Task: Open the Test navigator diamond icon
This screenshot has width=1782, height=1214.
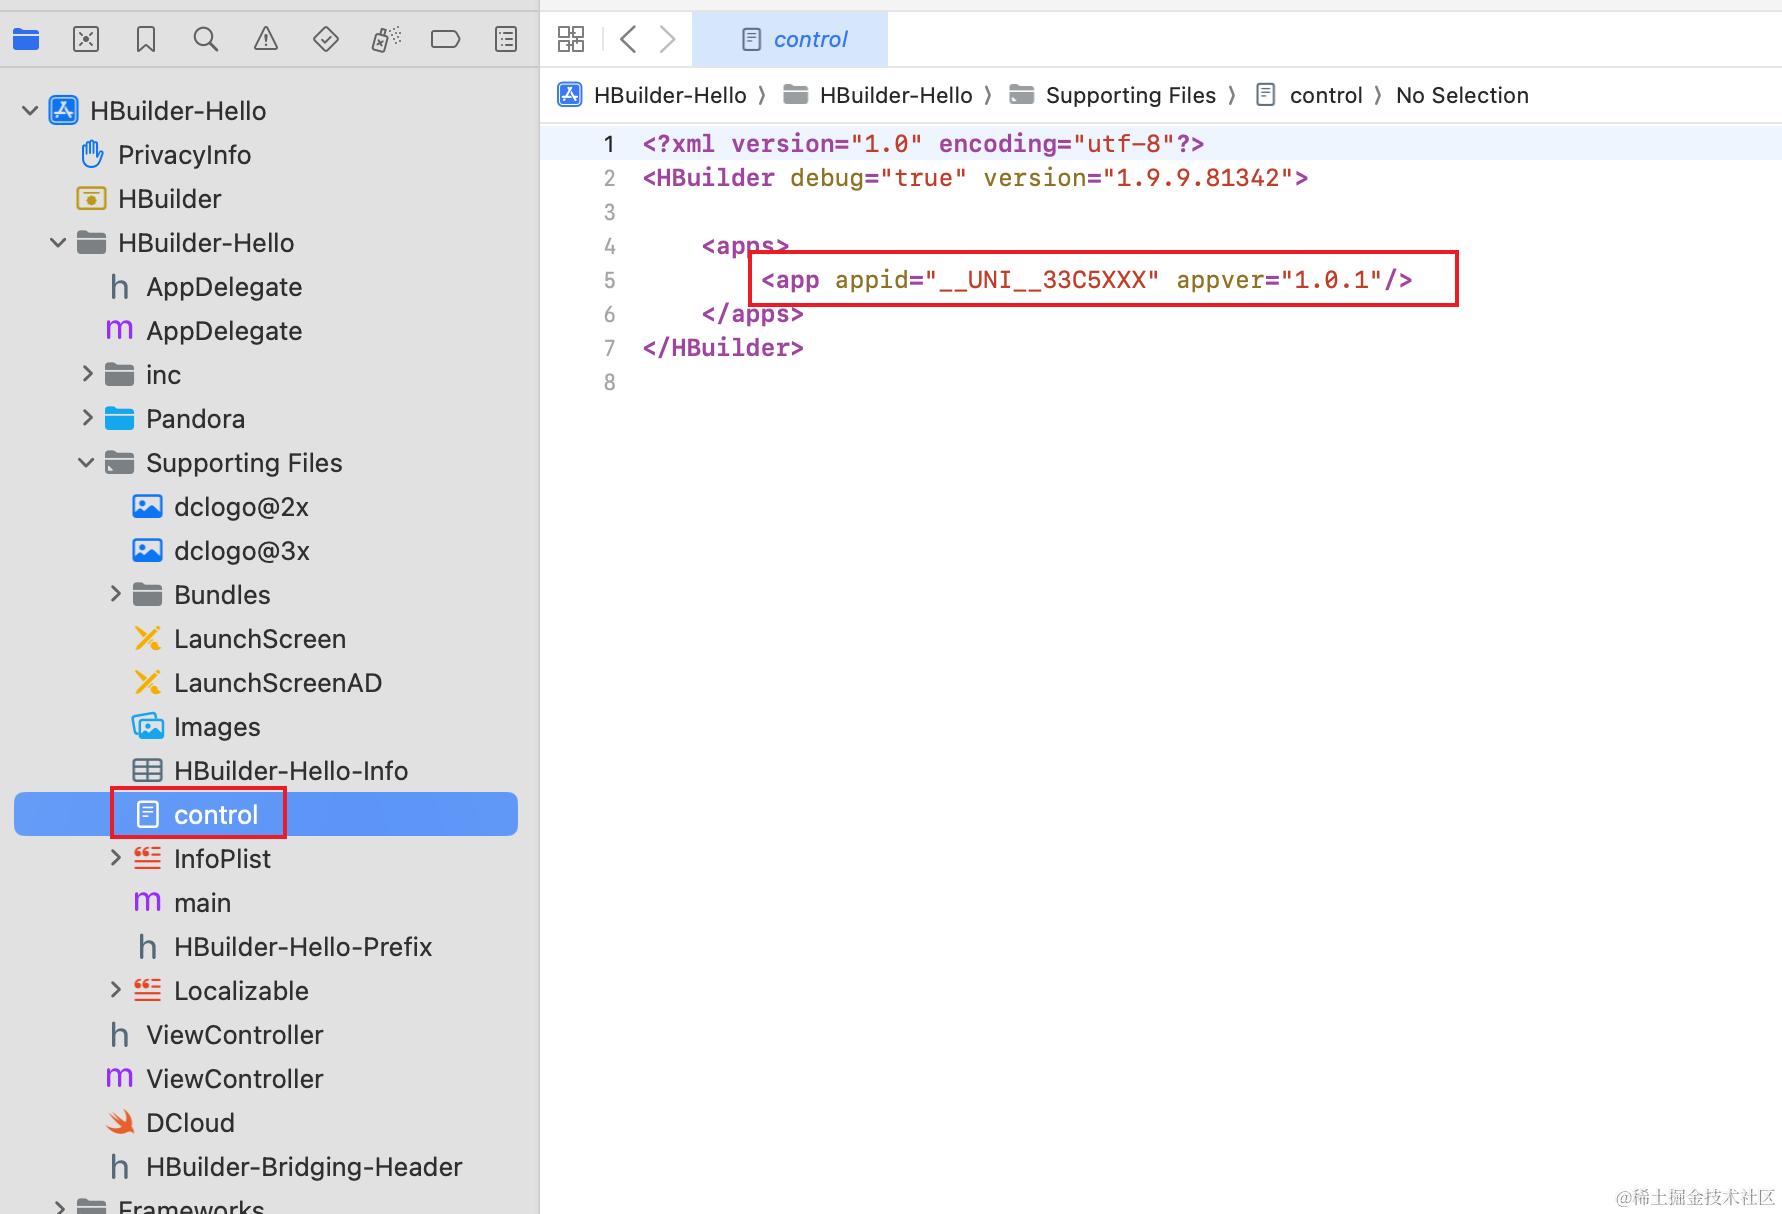Action: coord(326,39)
